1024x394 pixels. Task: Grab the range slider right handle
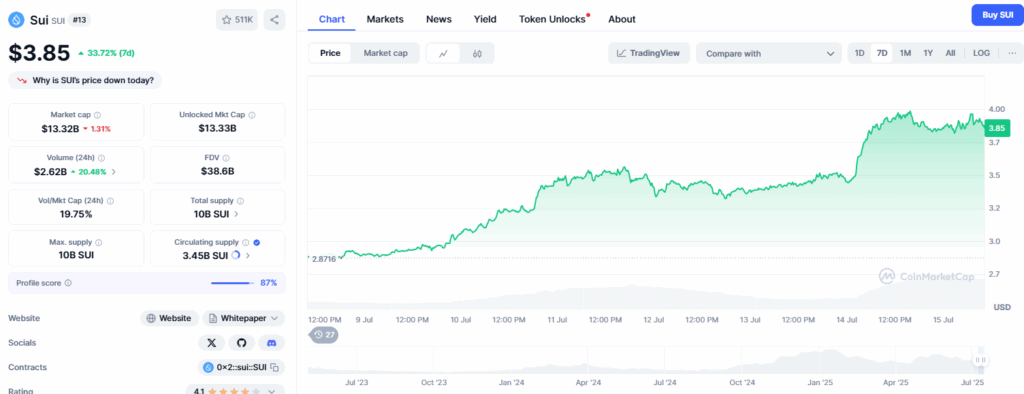(x=980, y=360)
